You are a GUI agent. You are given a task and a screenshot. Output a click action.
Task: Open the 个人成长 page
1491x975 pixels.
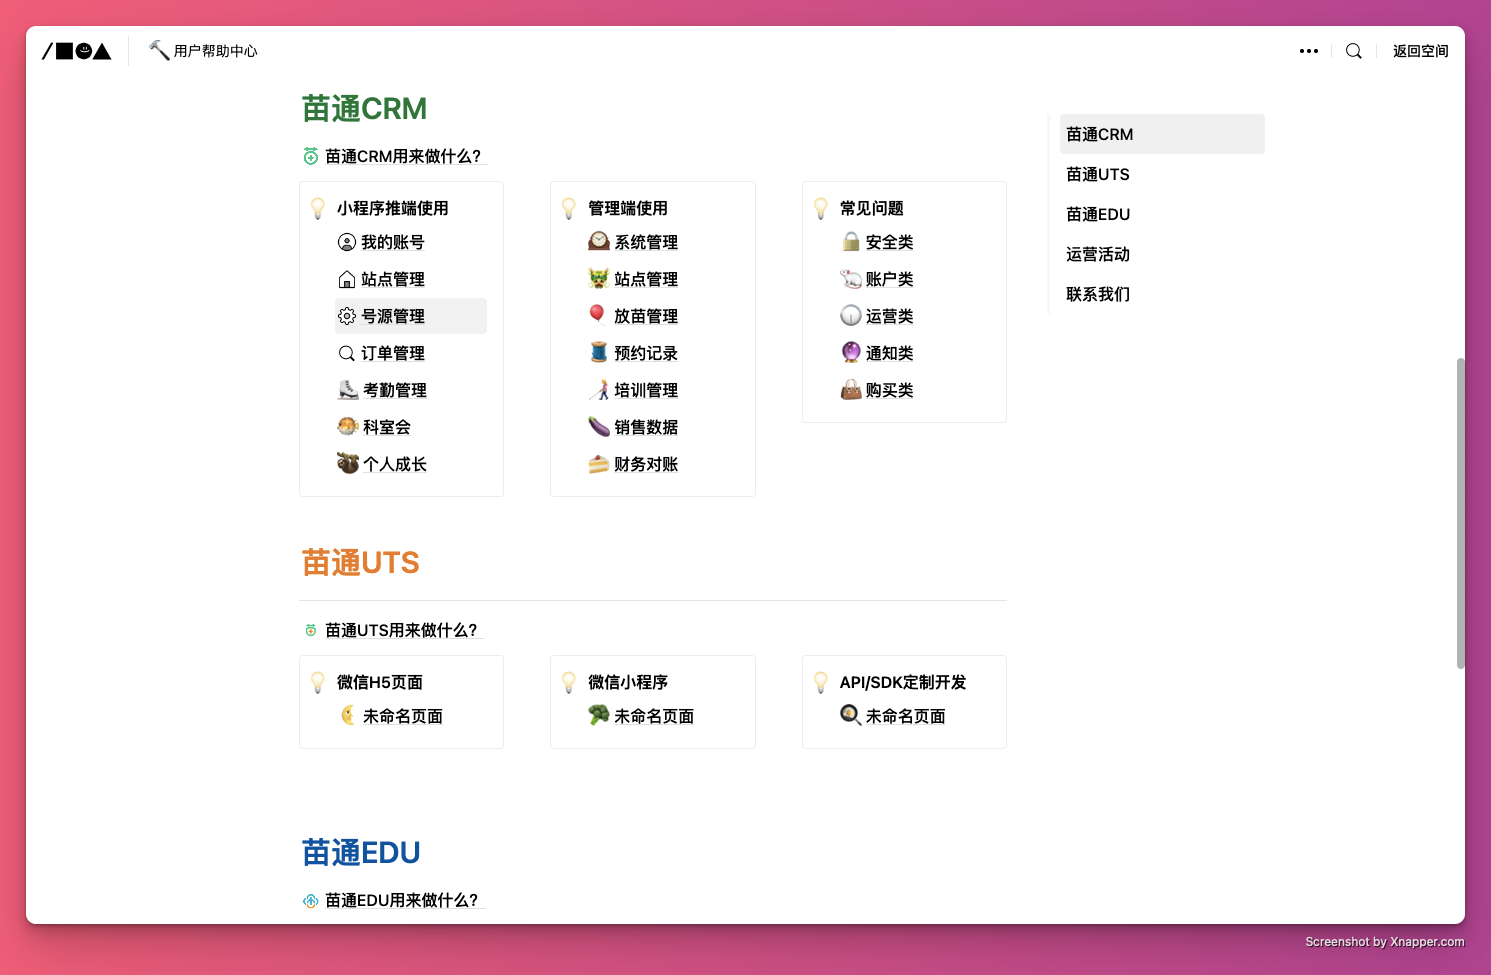point(395,464)
